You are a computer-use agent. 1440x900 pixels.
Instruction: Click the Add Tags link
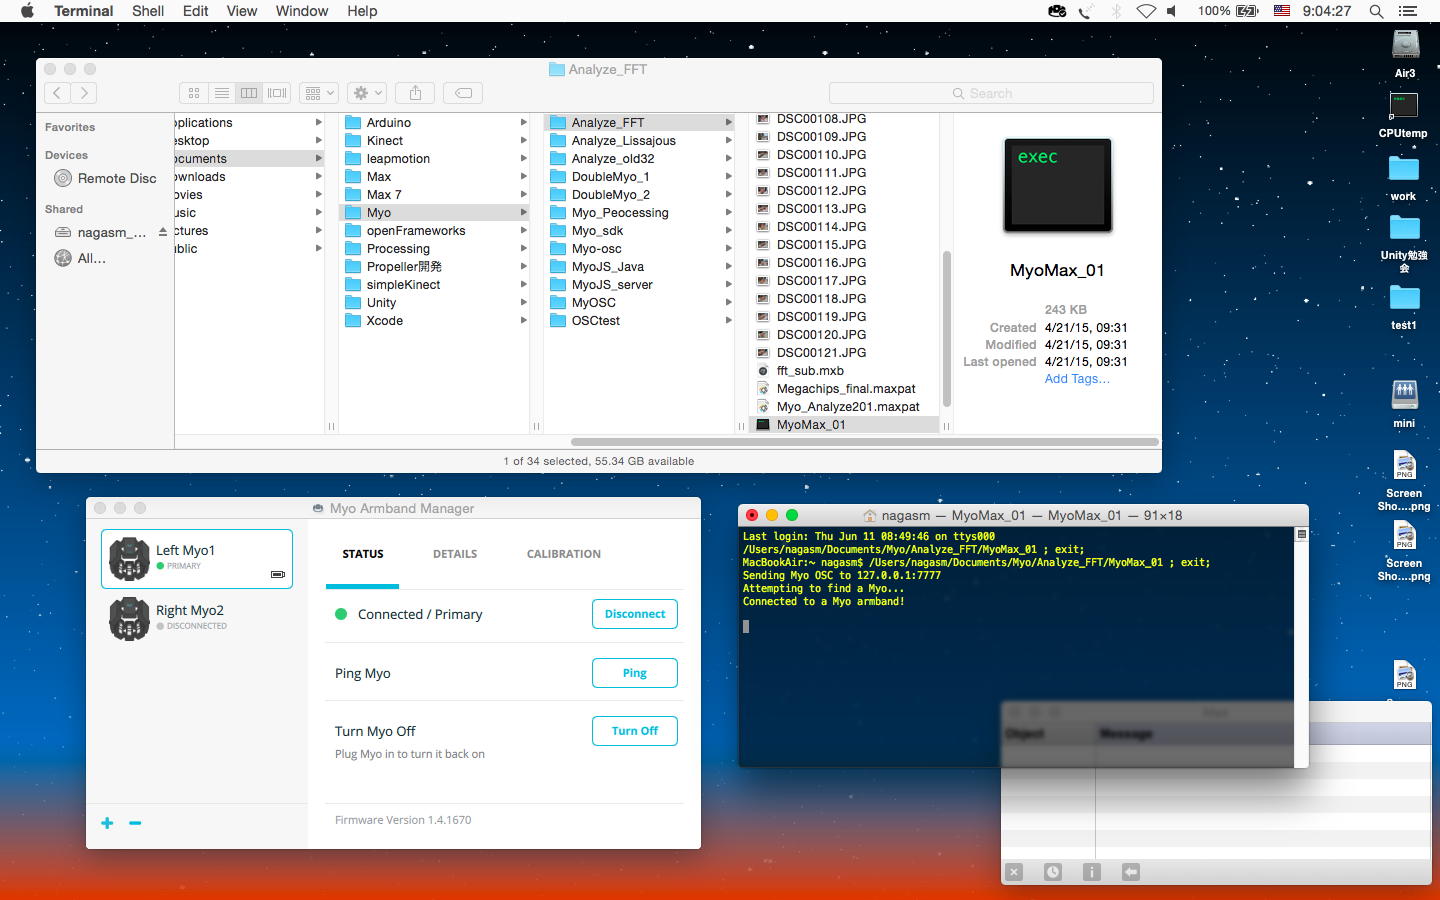(1077, 379)
